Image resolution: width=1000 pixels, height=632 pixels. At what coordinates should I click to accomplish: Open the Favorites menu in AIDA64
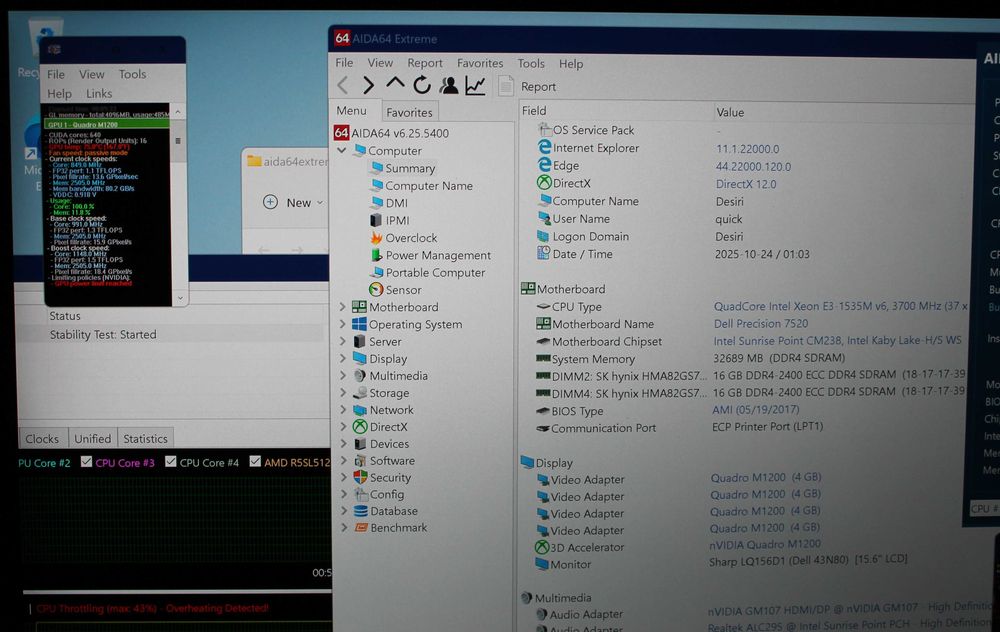click(x=480, y=63)
